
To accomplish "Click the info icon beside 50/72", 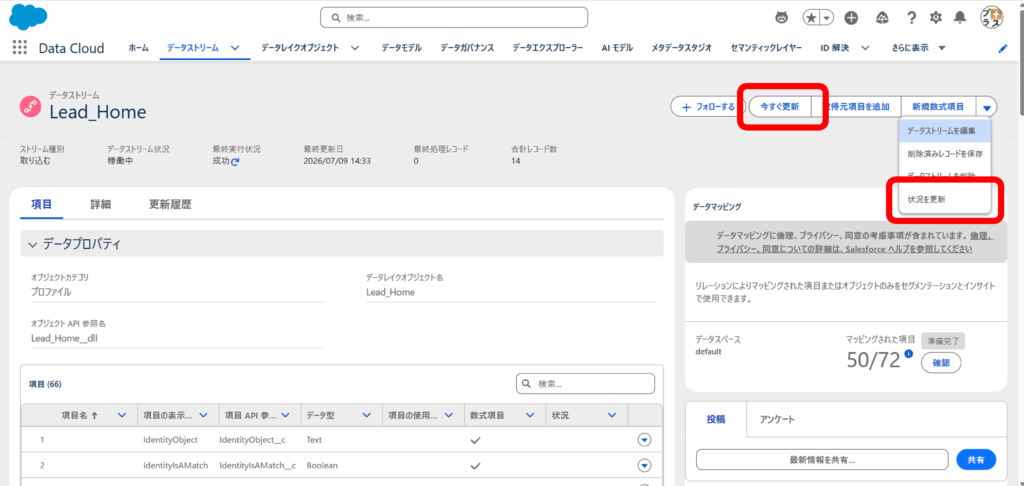I will 908,353.
